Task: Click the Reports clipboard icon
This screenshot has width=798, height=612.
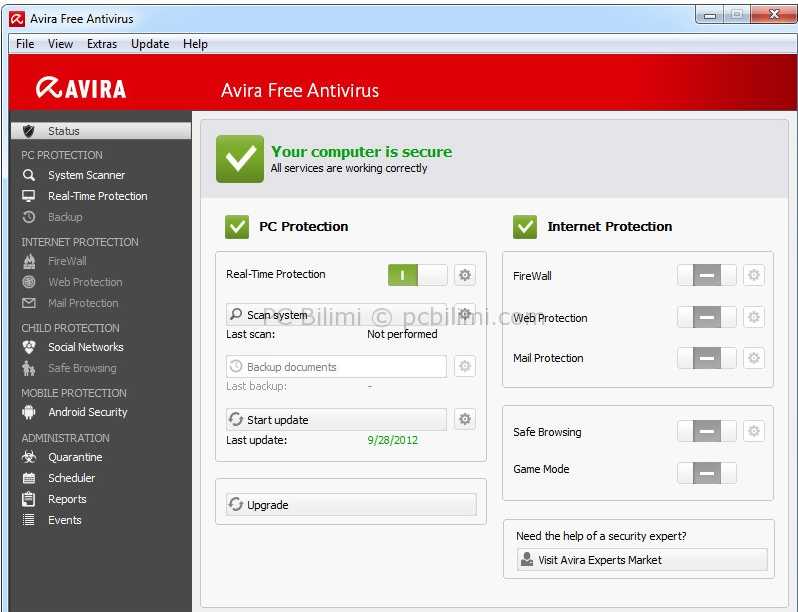Action: (x=29, y=499)
